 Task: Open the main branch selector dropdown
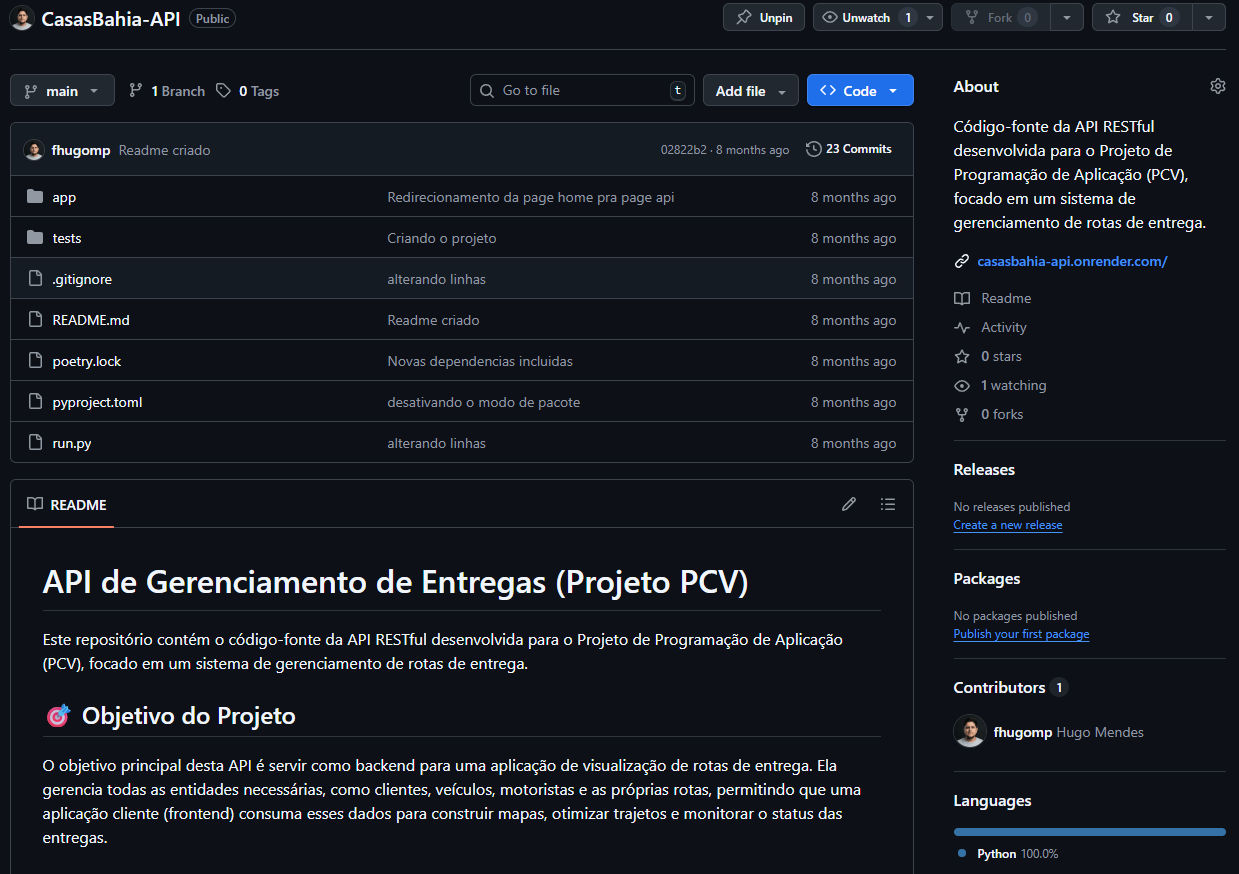62,90
